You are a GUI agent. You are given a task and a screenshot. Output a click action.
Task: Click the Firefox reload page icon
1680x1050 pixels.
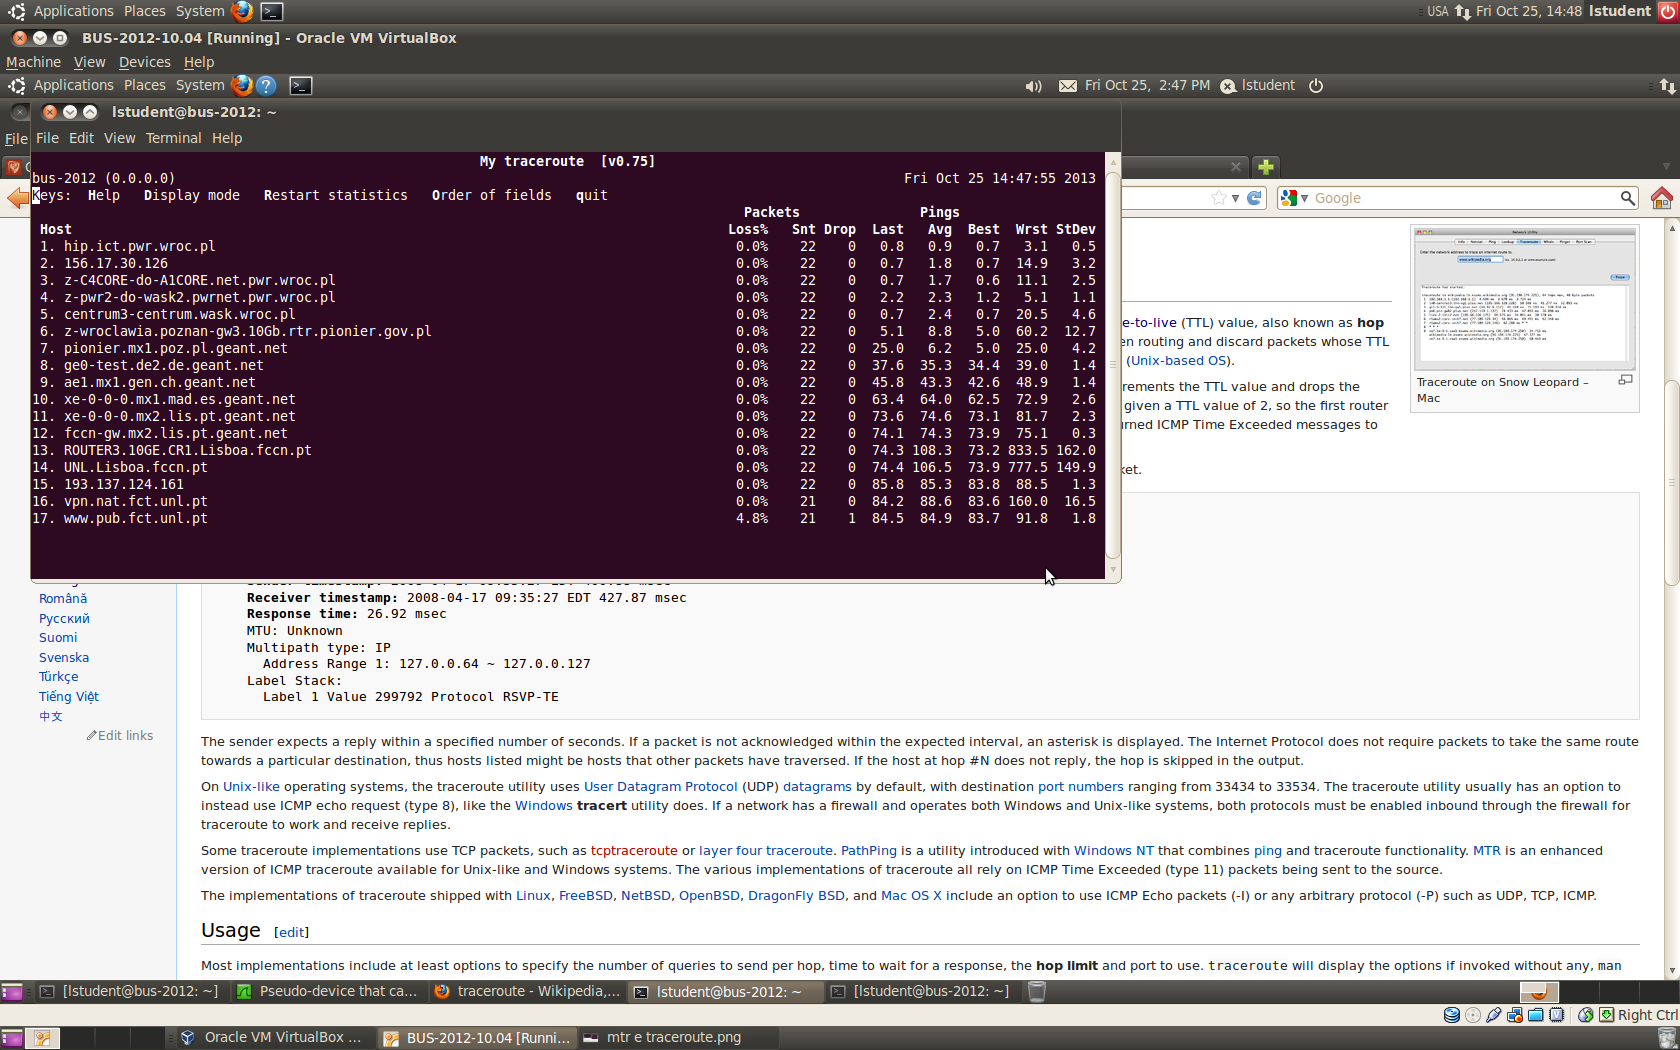point(1254,198)
